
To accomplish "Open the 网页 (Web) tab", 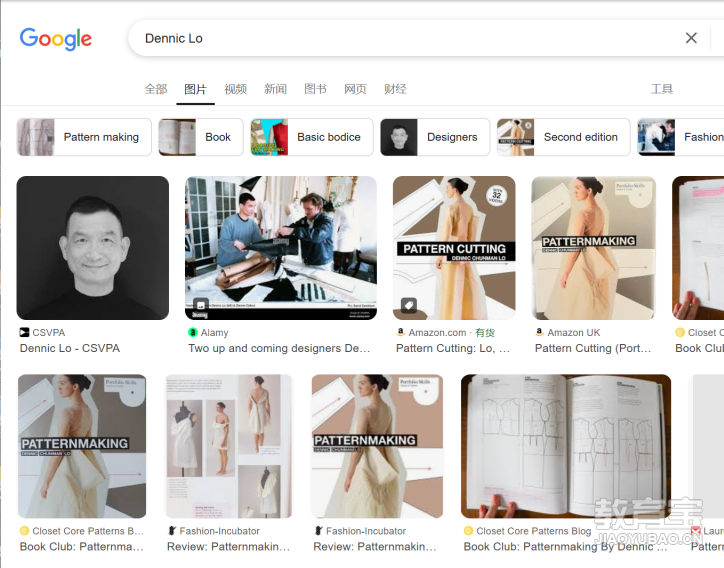I will tap(355, 89).
